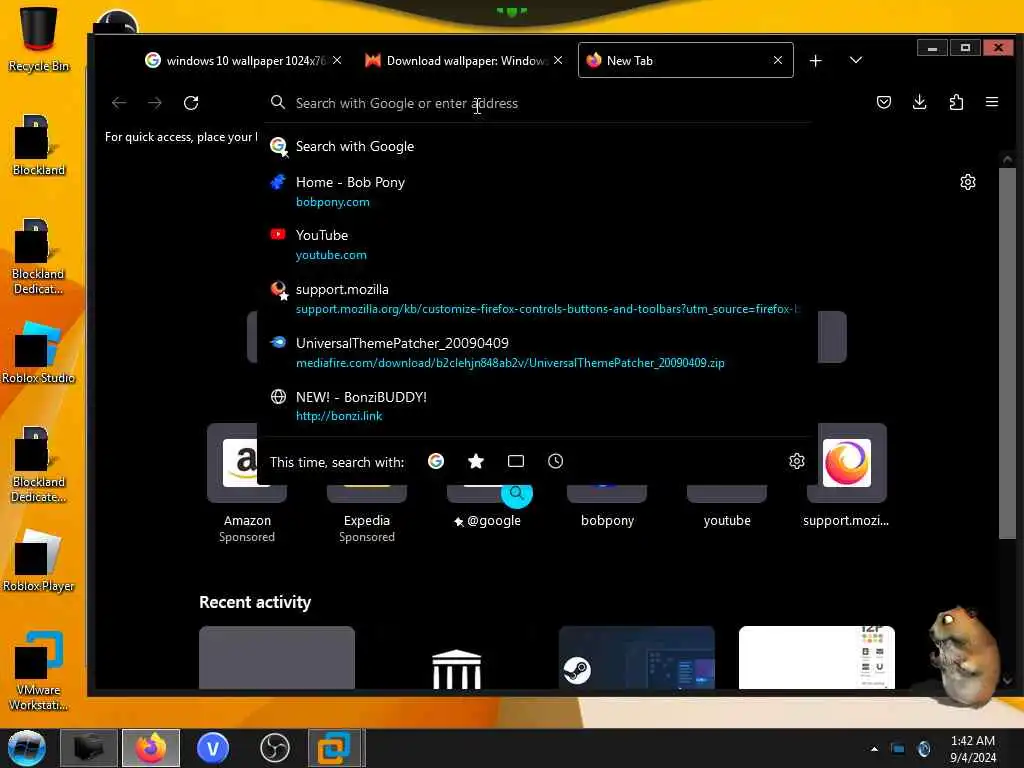Select the Recycle Bin desktop icon
The image size is (1024, 768).
[39, 39]
